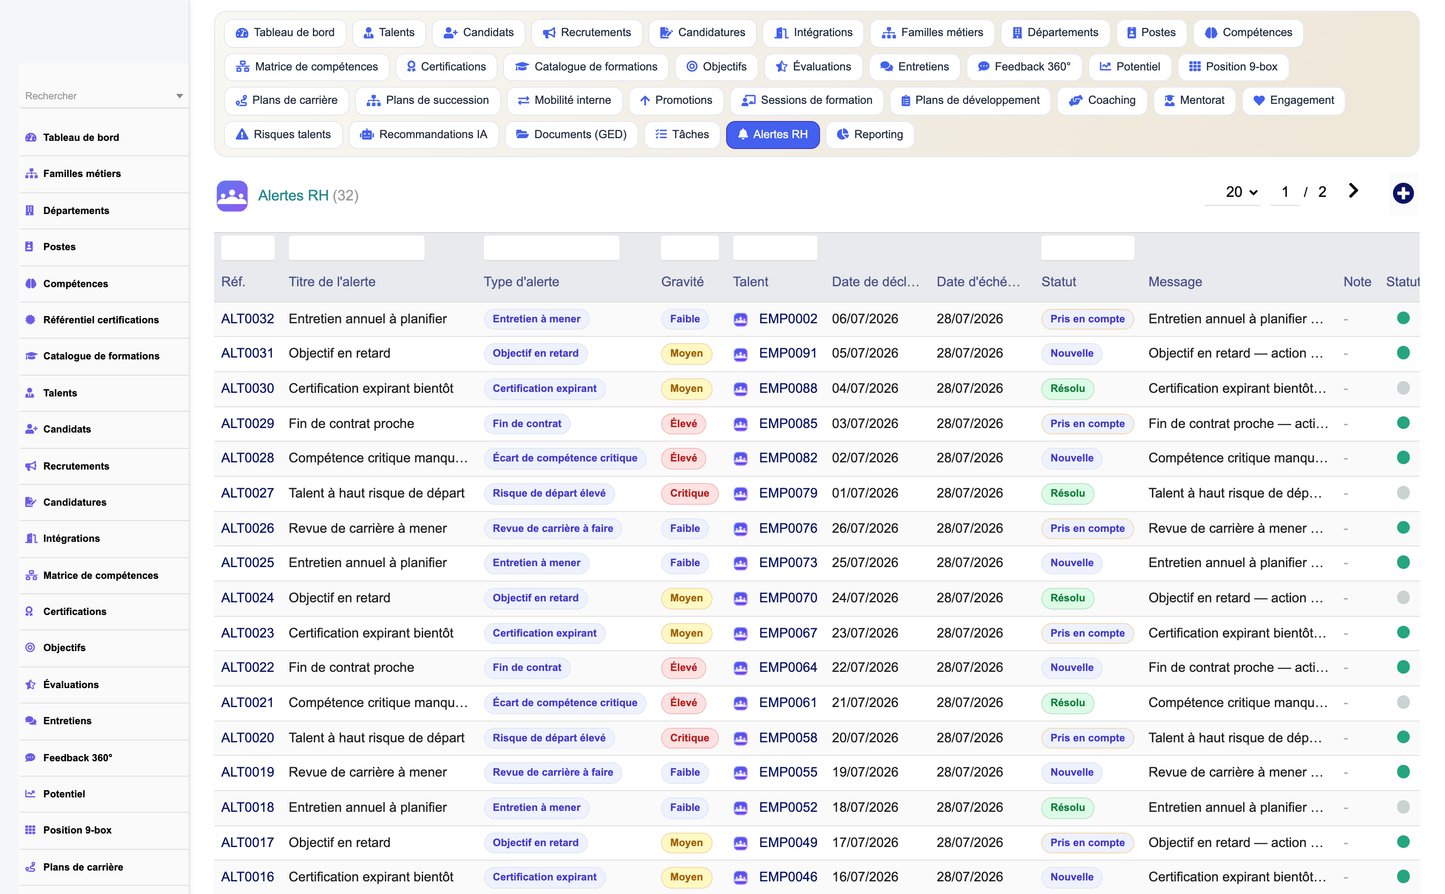Viewport: 1445px width, 894px height.
Task: Open the Documents (GED) tab
Action: [x=571, y=134]
